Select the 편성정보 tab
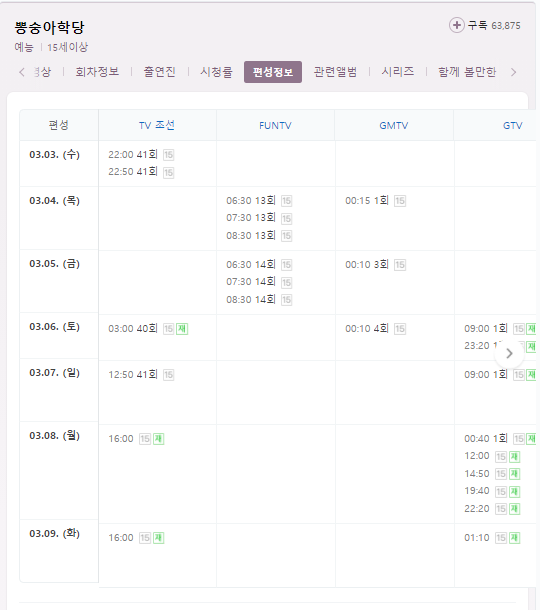 coord(273,72)
